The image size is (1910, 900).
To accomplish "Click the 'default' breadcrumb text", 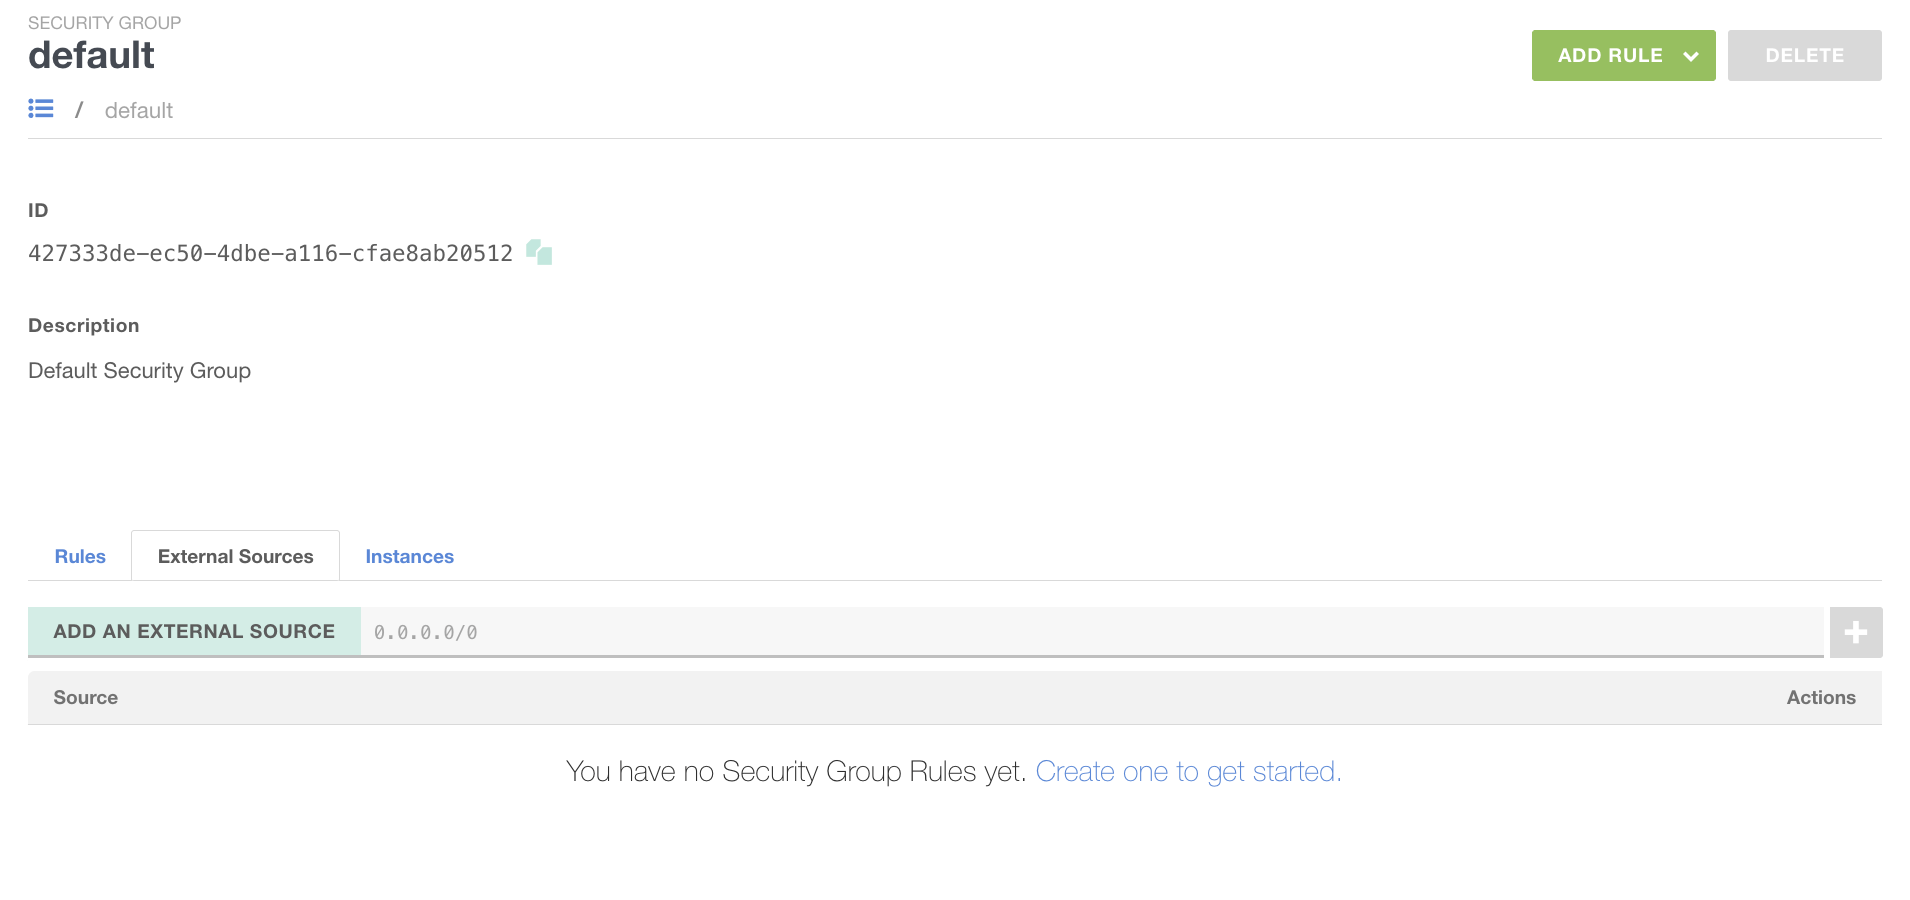I will [x=139, y=111].
